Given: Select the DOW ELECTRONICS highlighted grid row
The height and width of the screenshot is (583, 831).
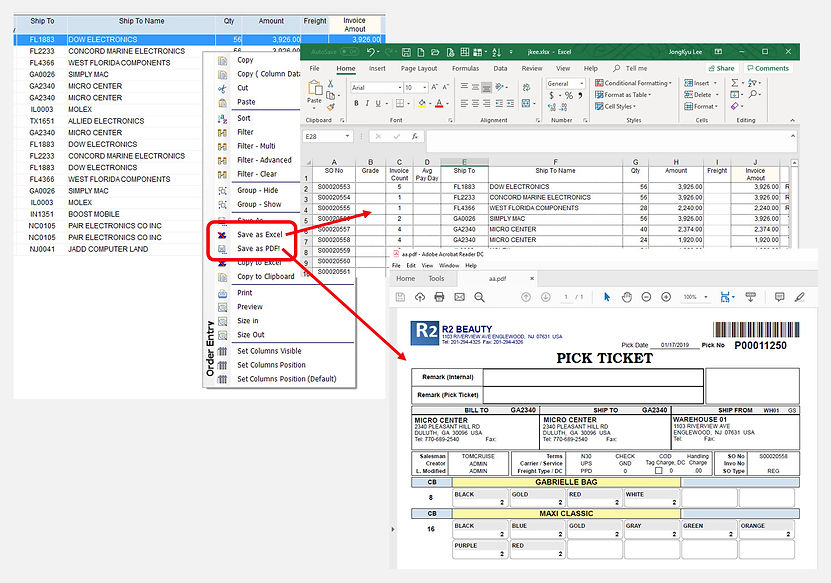Looking at the screenshot, I should [199, 39].
